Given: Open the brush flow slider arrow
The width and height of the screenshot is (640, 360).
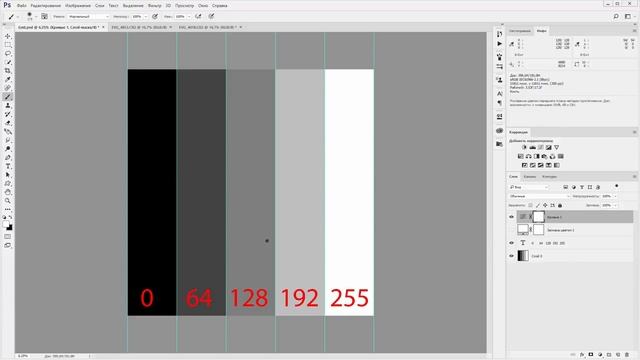Looking at the screenshot, I should coord(189,17).
